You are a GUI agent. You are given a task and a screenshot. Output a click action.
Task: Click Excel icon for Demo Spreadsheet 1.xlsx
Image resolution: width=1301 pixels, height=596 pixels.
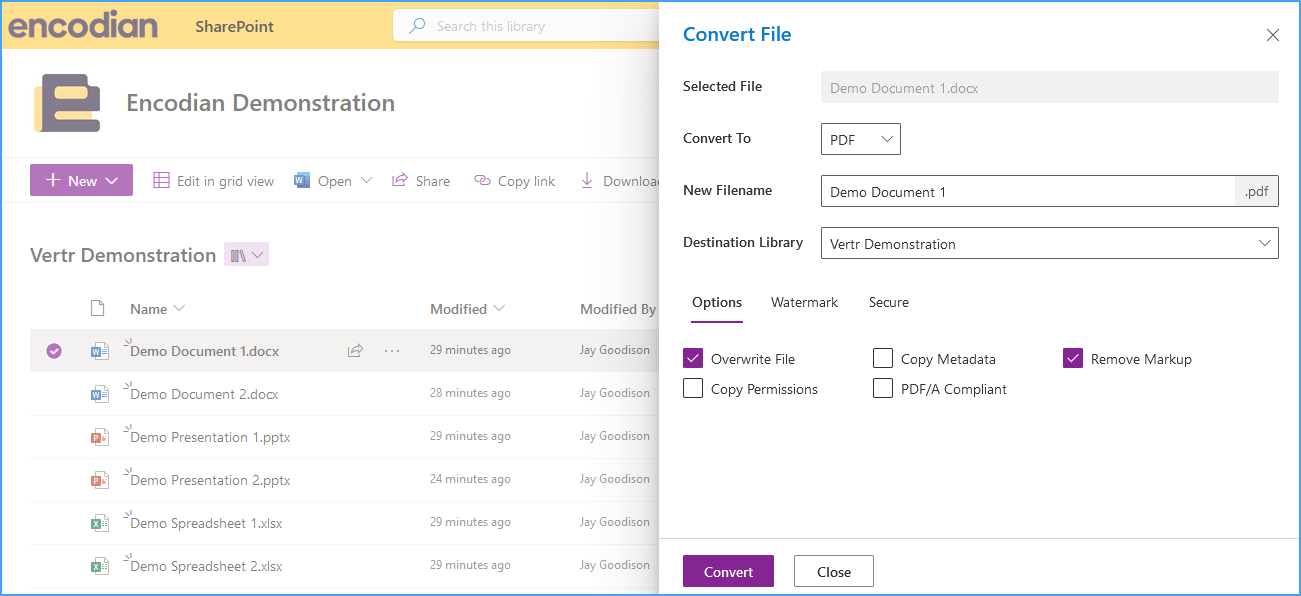99,523
